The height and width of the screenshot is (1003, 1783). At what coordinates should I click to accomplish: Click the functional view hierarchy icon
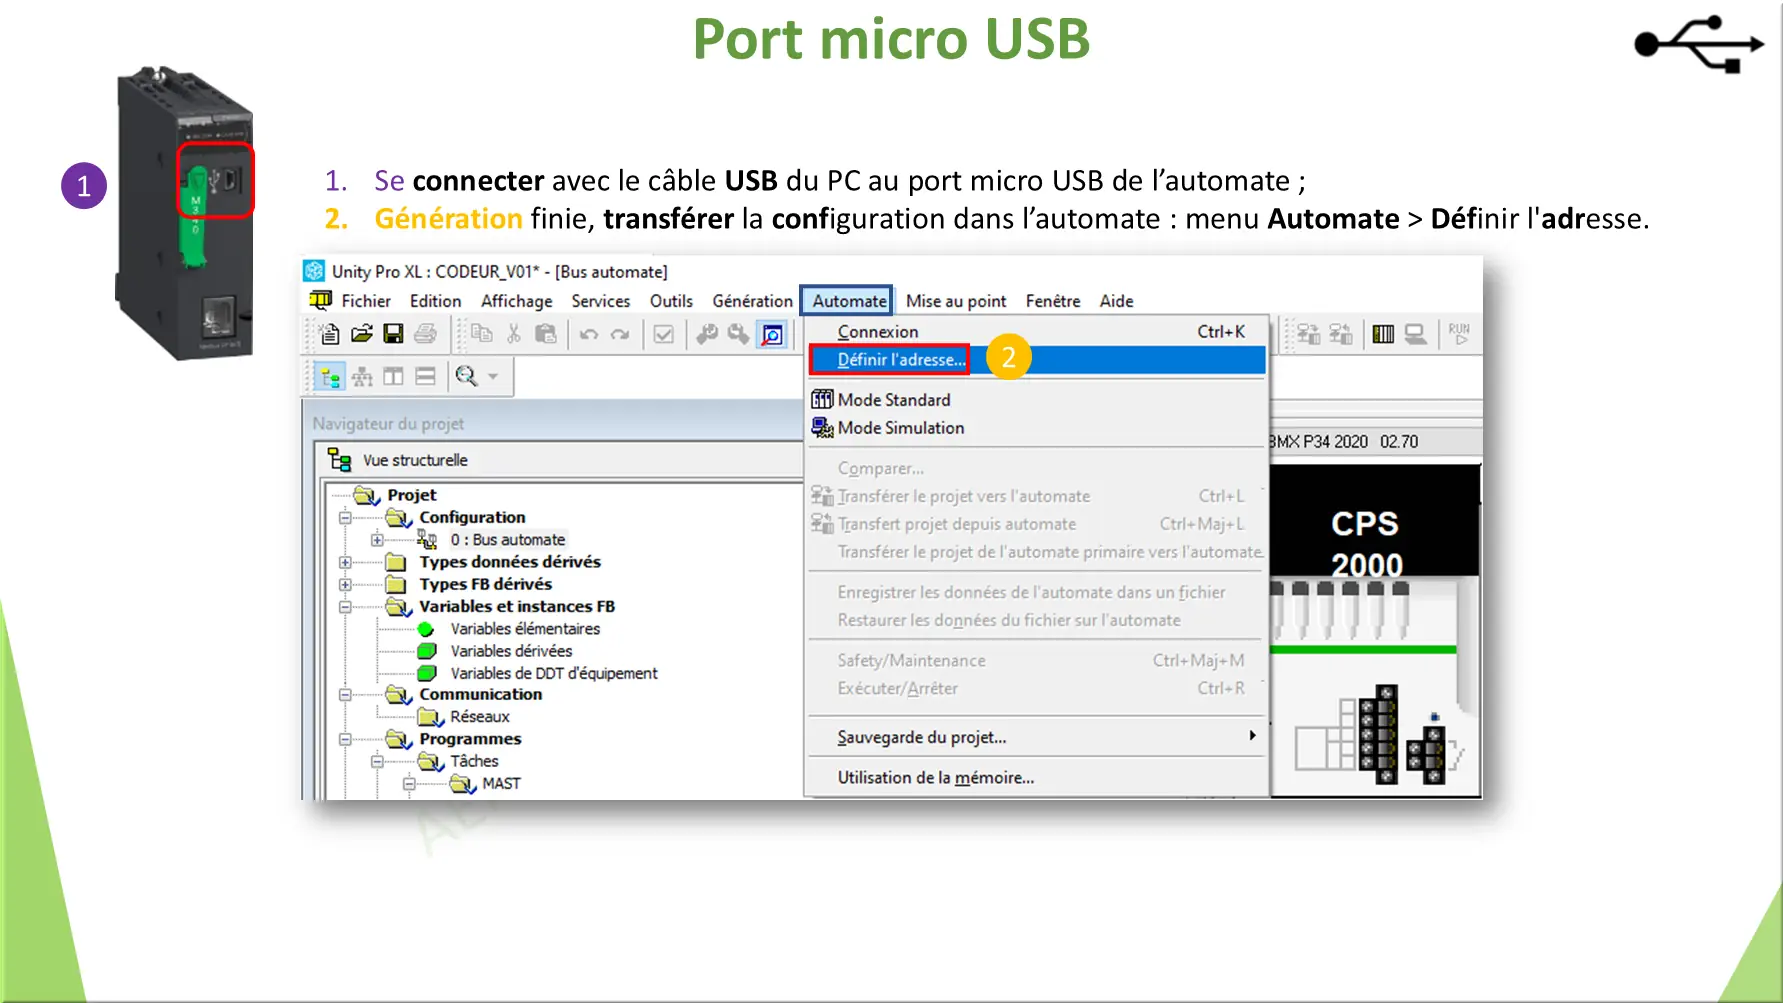(362, 377)
